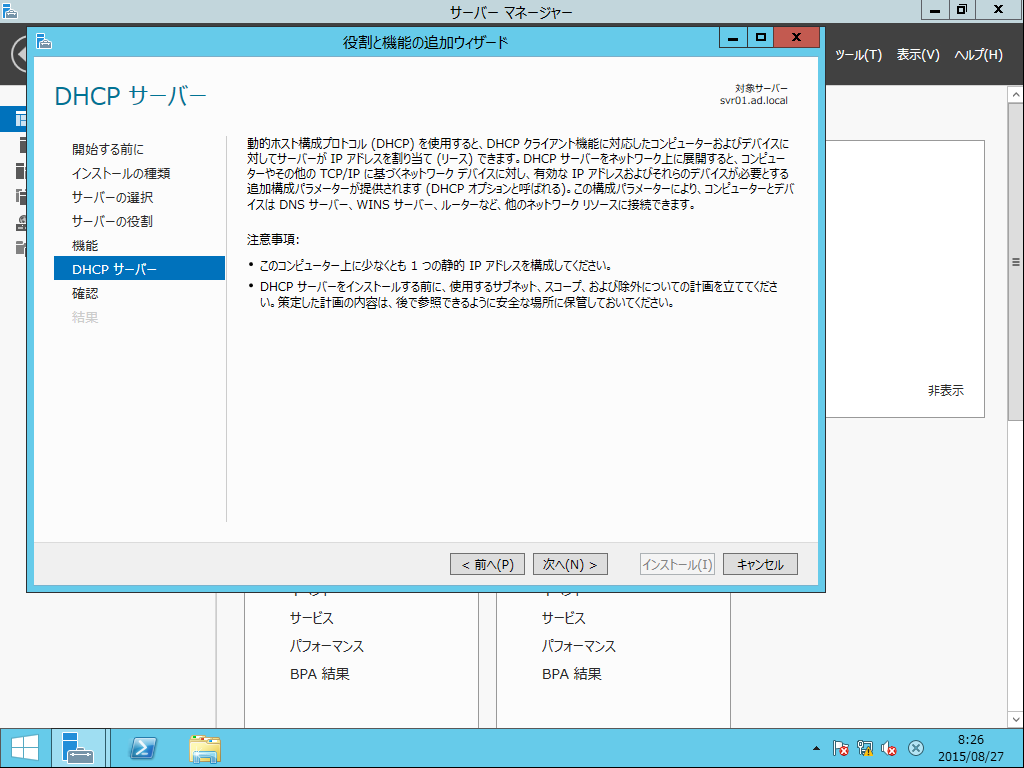Click left tile パフォーマンス in Server Manager
1024x768 pixels.
point(327,646)
